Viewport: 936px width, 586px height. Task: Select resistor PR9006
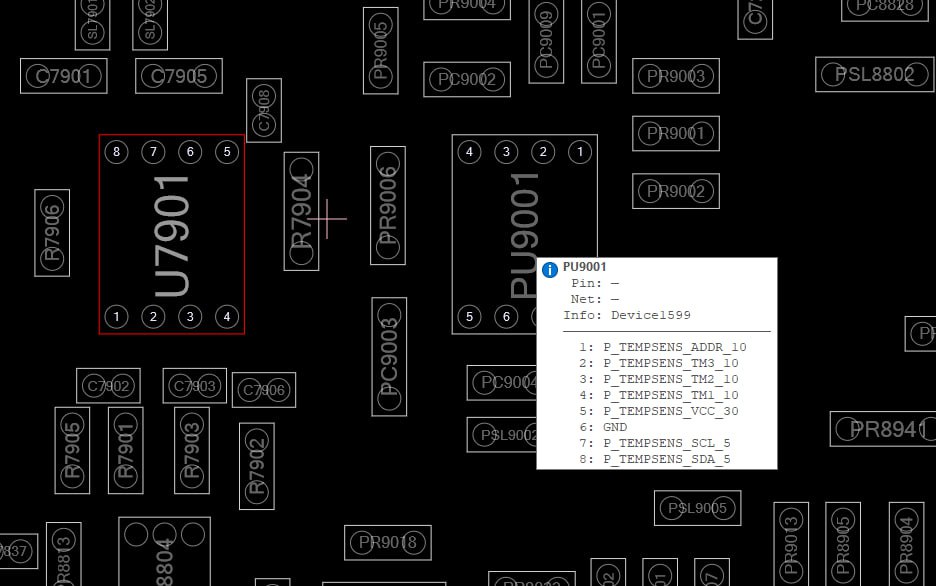pyautogui.click(x=388, y=205)
